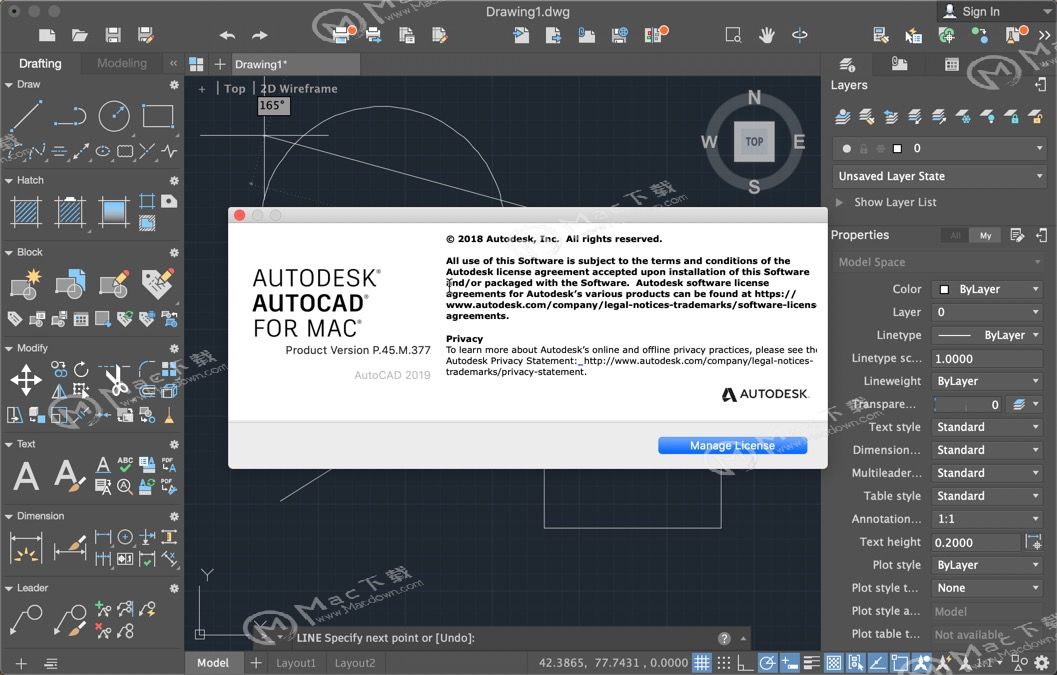The height and width of the screenshot is (675, 1057).
Task: Collapse the Draw panel section
Action: 9,85
